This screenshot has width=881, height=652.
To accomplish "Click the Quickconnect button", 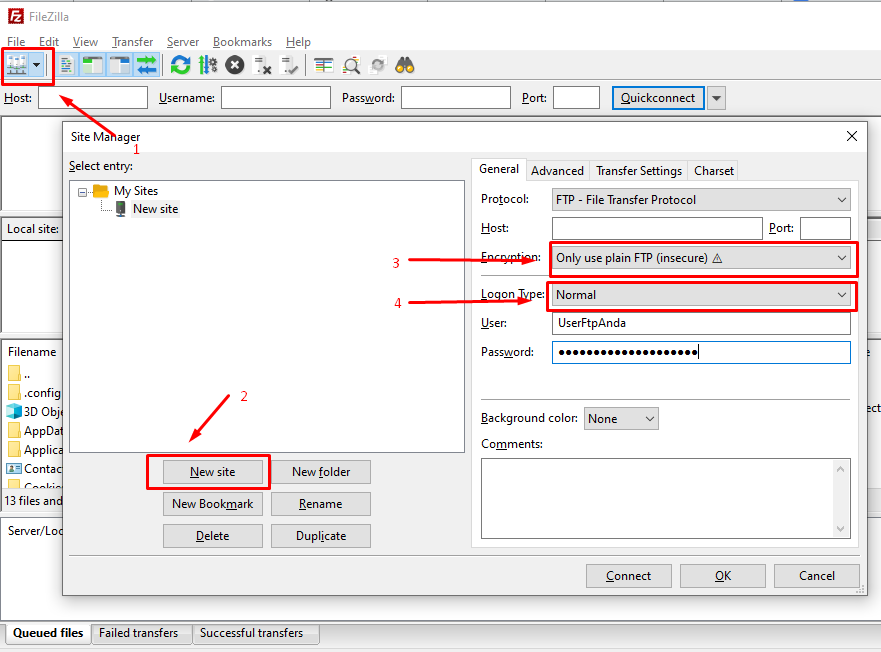I will (x=658, y=98).
